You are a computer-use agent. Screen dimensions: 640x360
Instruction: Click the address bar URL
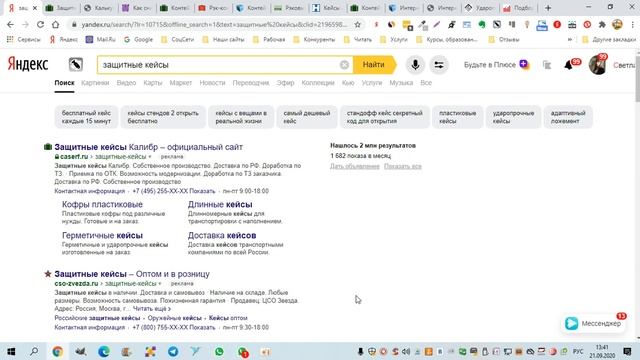coord(213,24)
